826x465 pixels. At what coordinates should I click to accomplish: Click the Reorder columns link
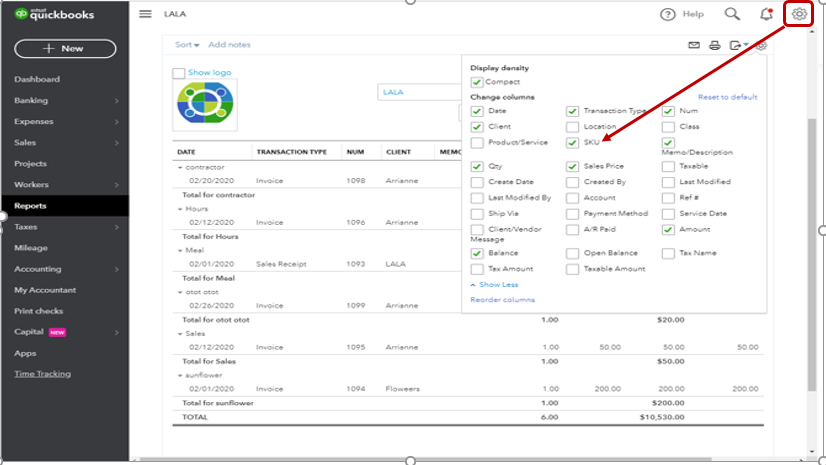tap(502, 300)
